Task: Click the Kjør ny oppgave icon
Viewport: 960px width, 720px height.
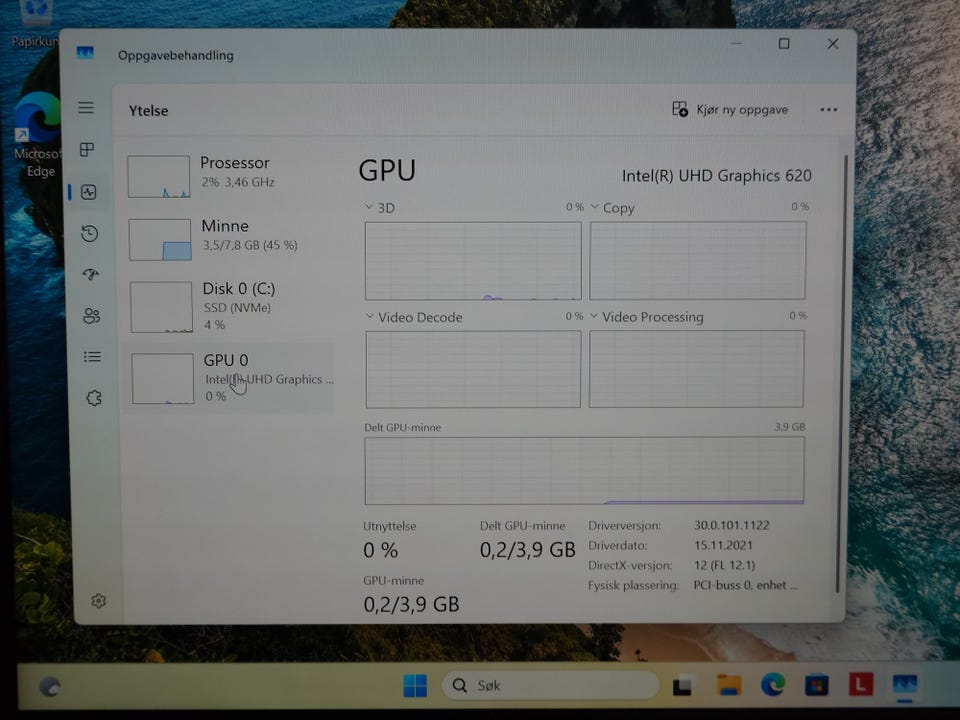Action: pyautogui.click(x=680, y=109)
